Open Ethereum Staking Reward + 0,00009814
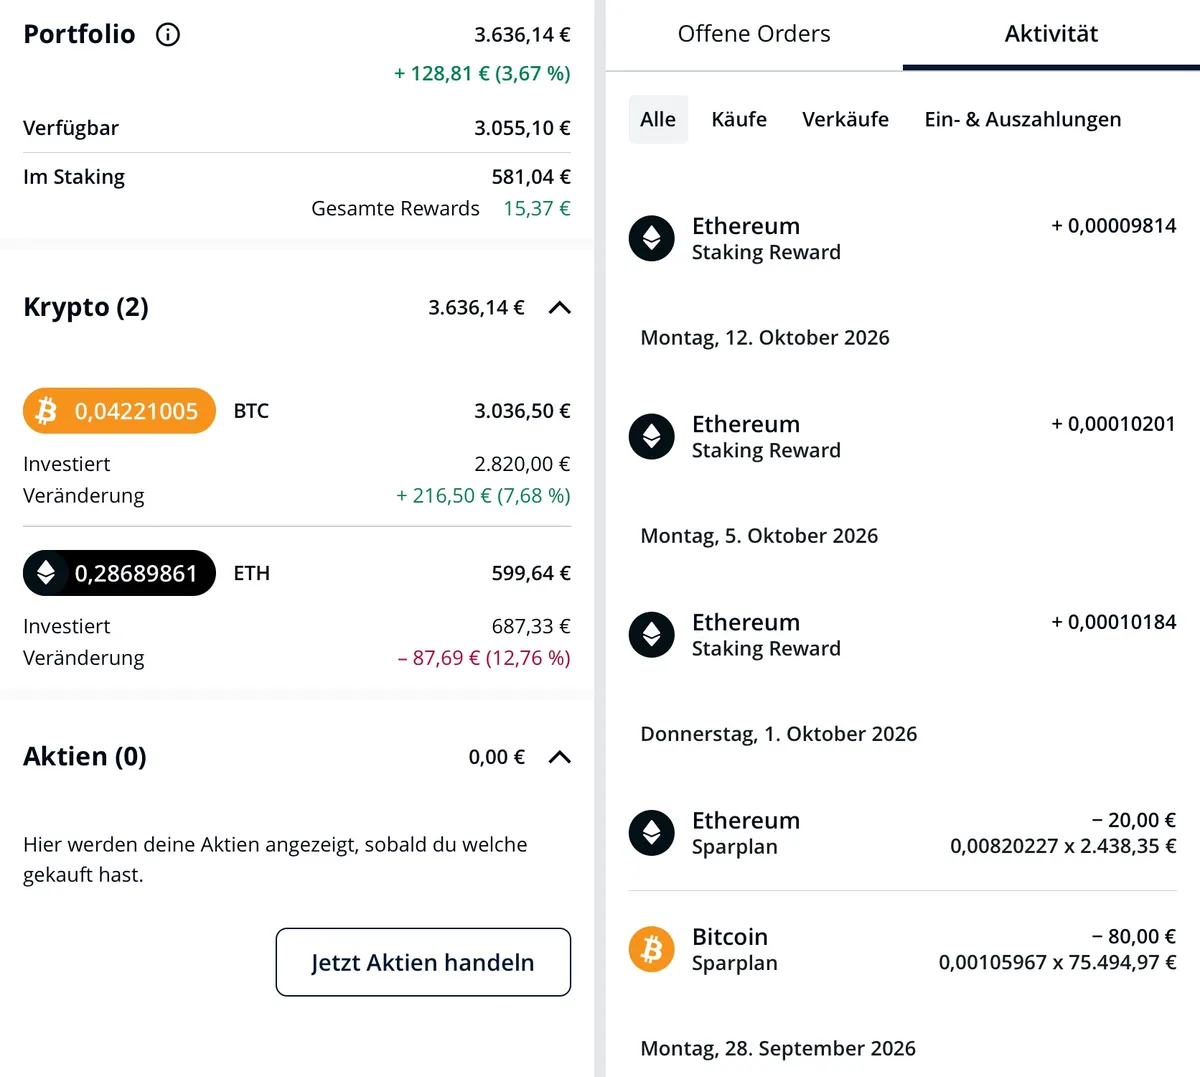Viewport: 1200px width, 1077px height. (x=902, y=238)
